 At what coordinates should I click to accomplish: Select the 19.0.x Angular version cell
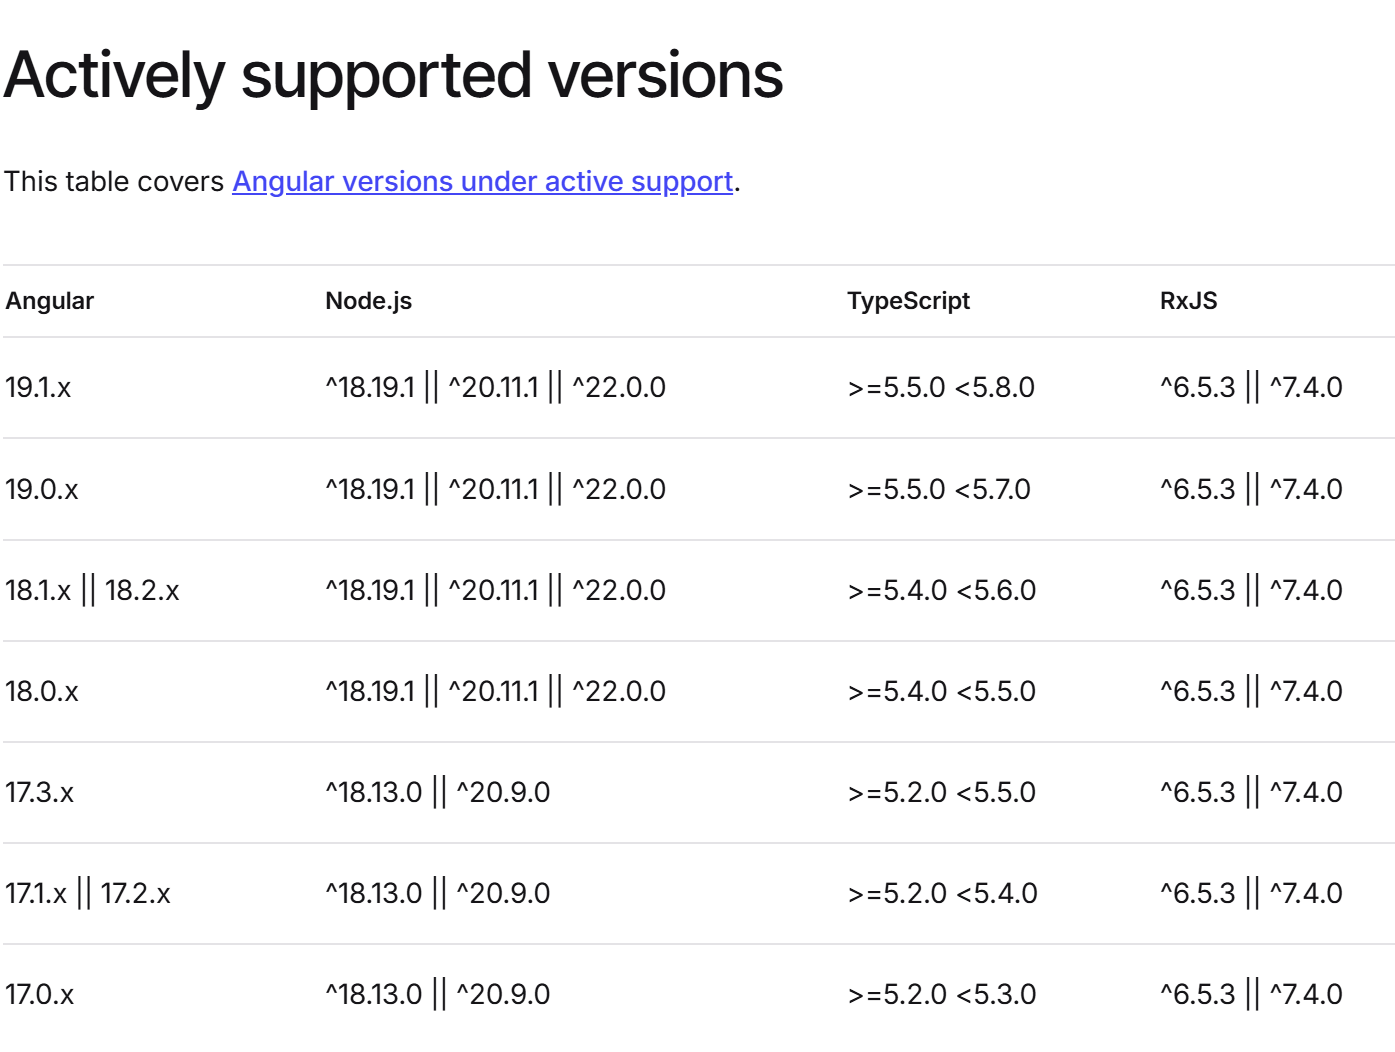(x=42, y=490)
